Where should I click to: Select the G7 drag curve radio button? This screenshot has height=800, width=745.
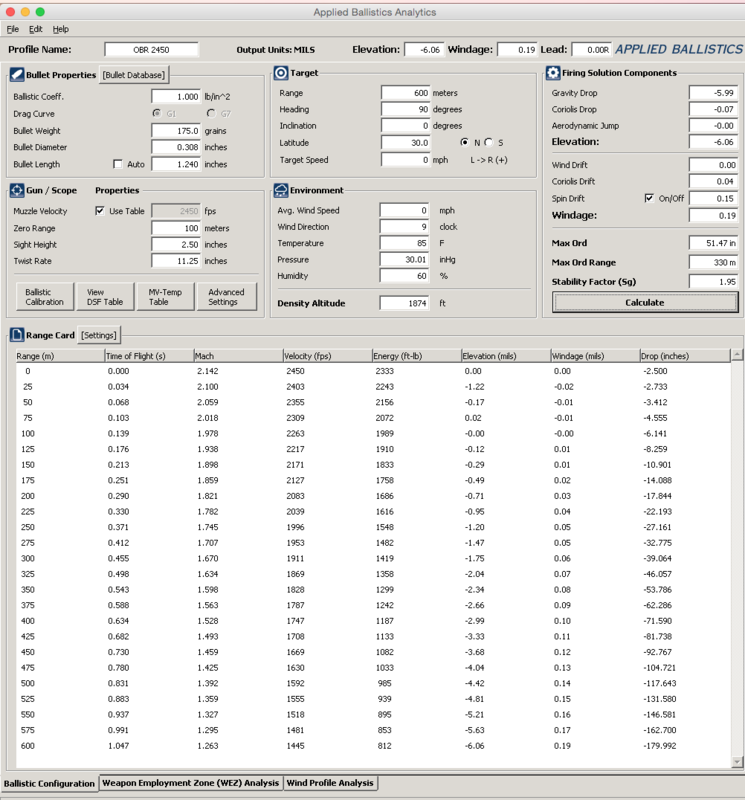point(211,113)
